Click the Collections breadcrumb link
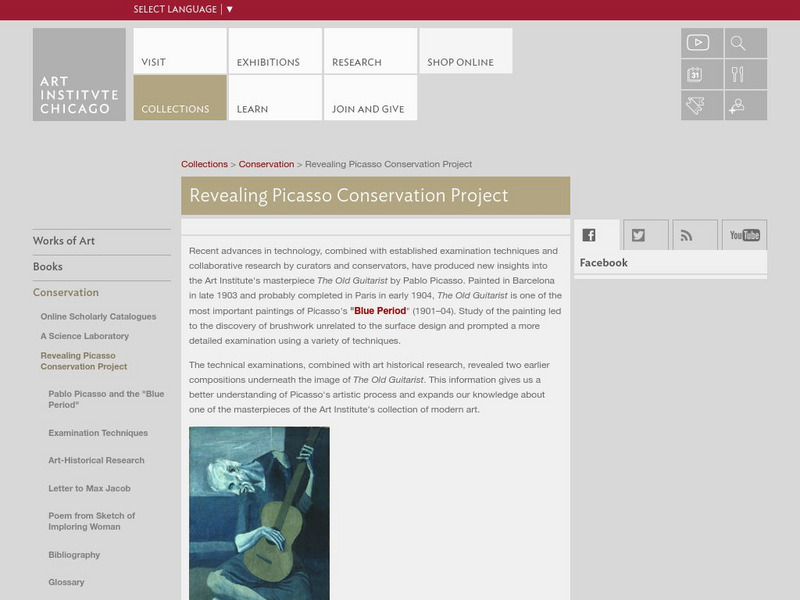This screenshot has height=600, width=800. point(205,164)
